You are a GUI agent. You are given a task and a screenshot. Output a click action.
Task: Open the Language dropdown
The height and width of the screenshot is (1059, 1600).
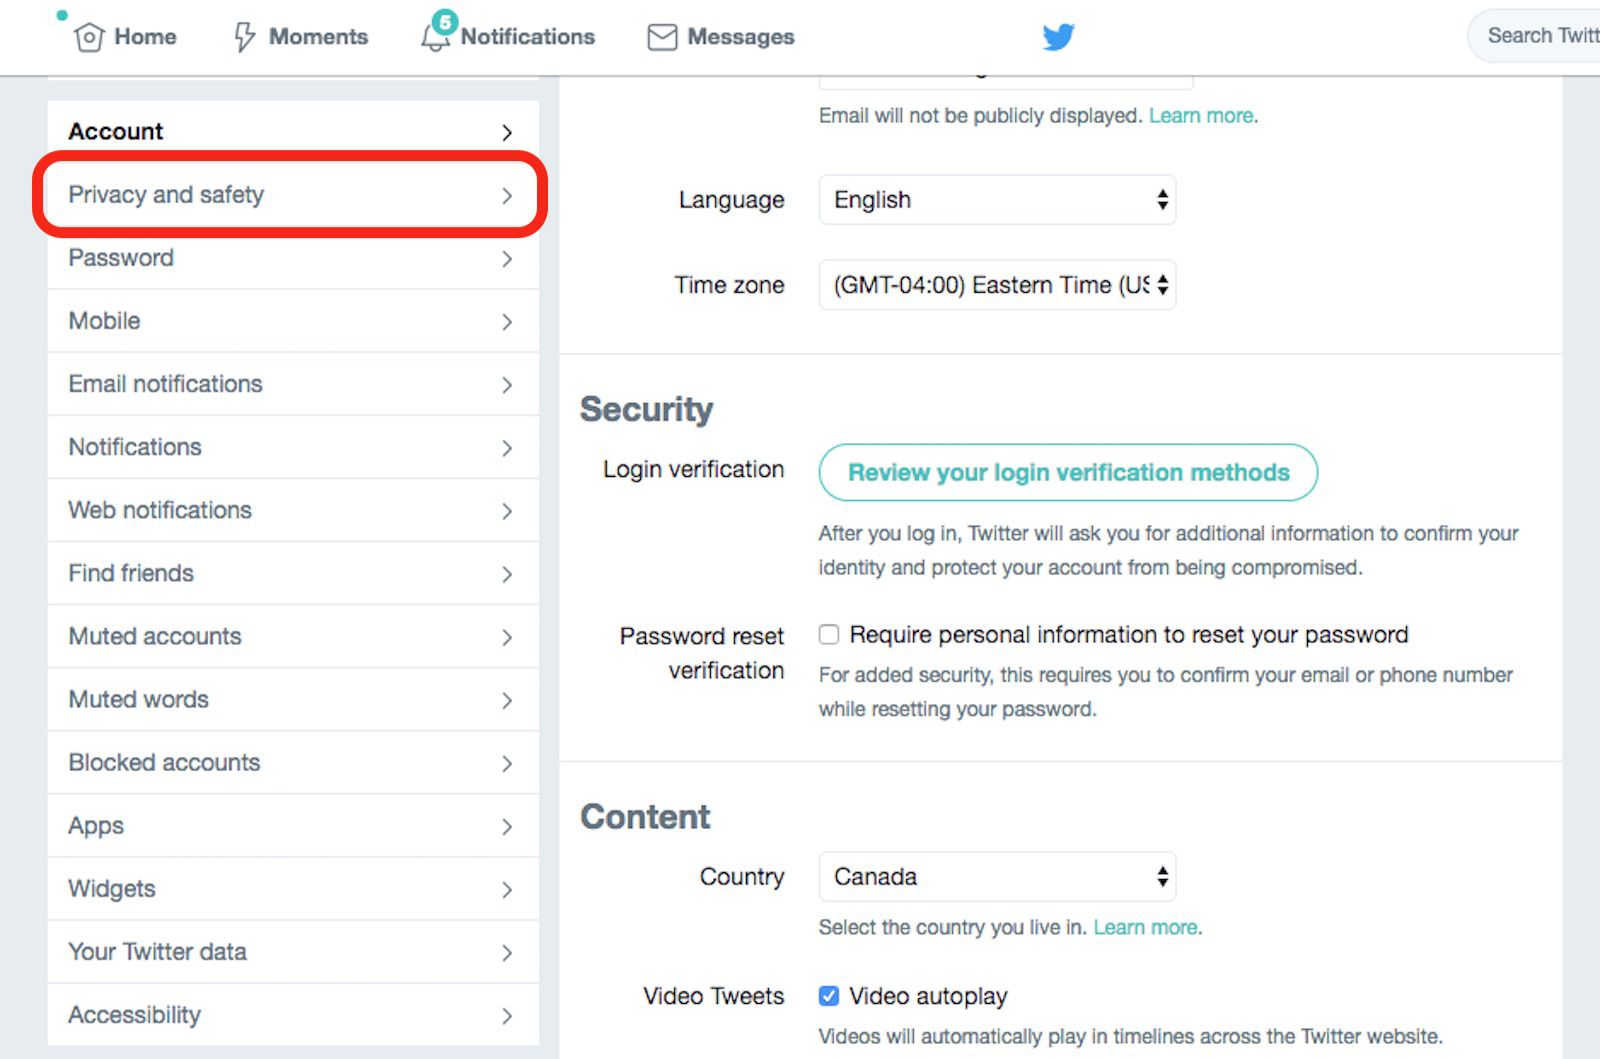coord(997,200)
